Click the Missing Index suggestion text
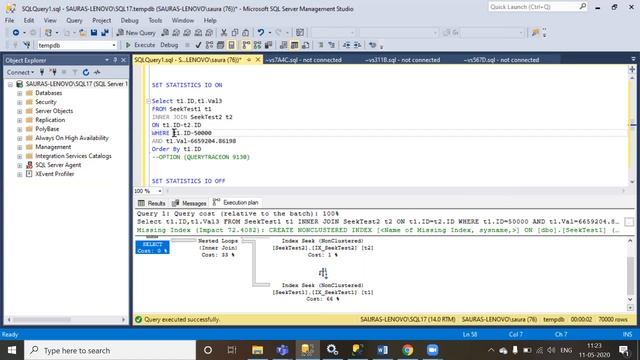This screenshot has width=640, height=360. coord(378,230)
